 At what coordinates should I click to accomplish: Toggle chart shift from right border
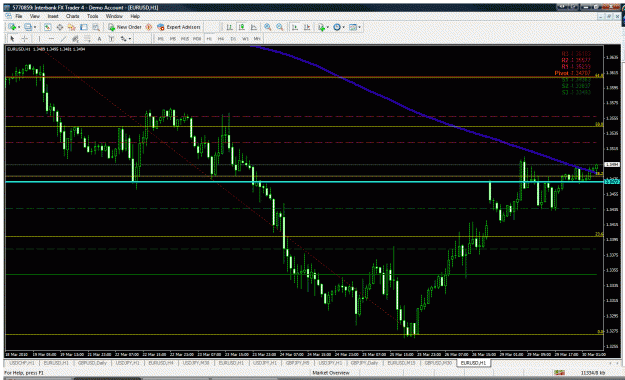307,27
